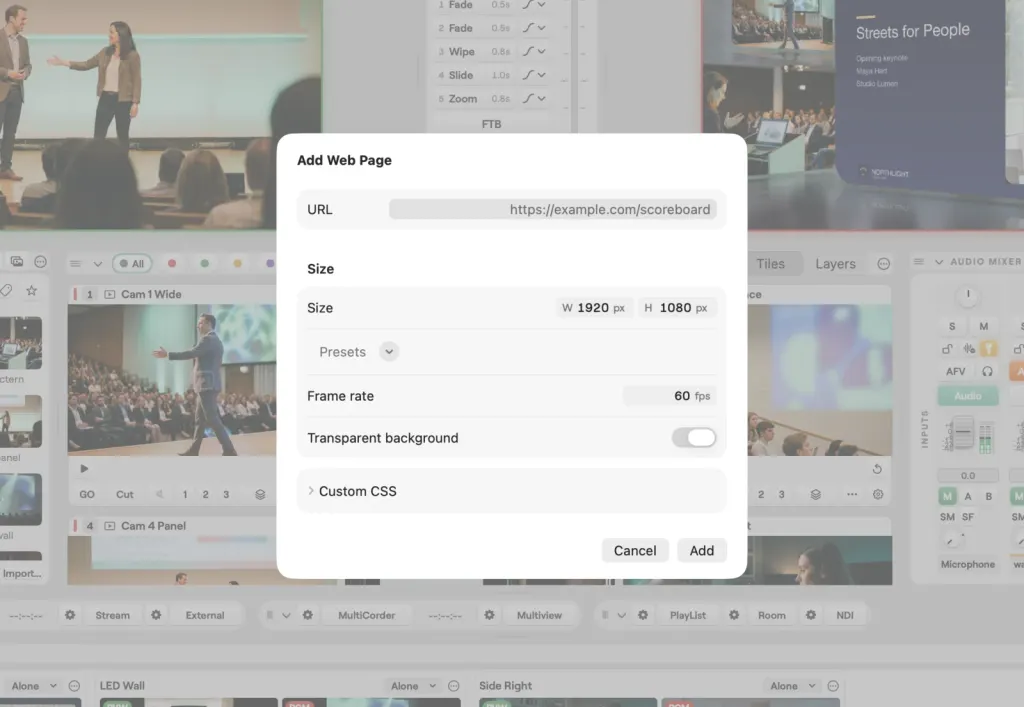Open gear settings left of Stream

(x=70, y=615)
